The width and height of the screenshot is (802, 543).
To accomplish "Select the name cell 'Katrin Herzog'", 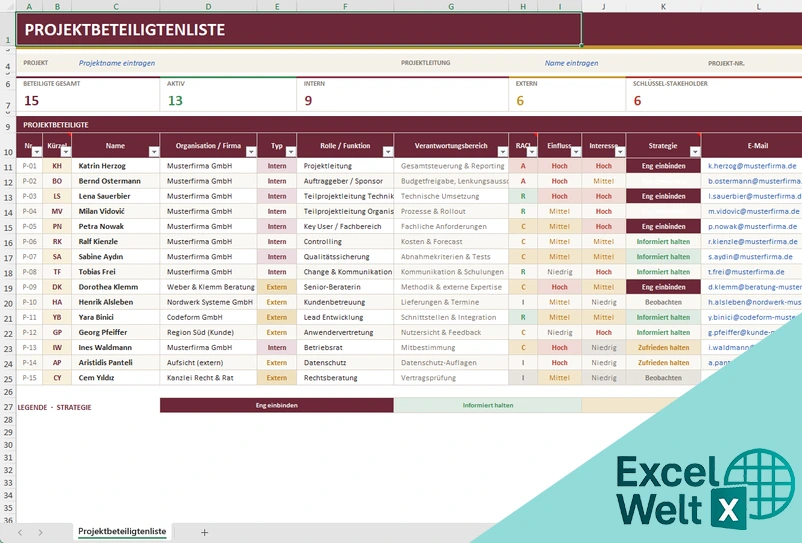I will coord(116,166).
